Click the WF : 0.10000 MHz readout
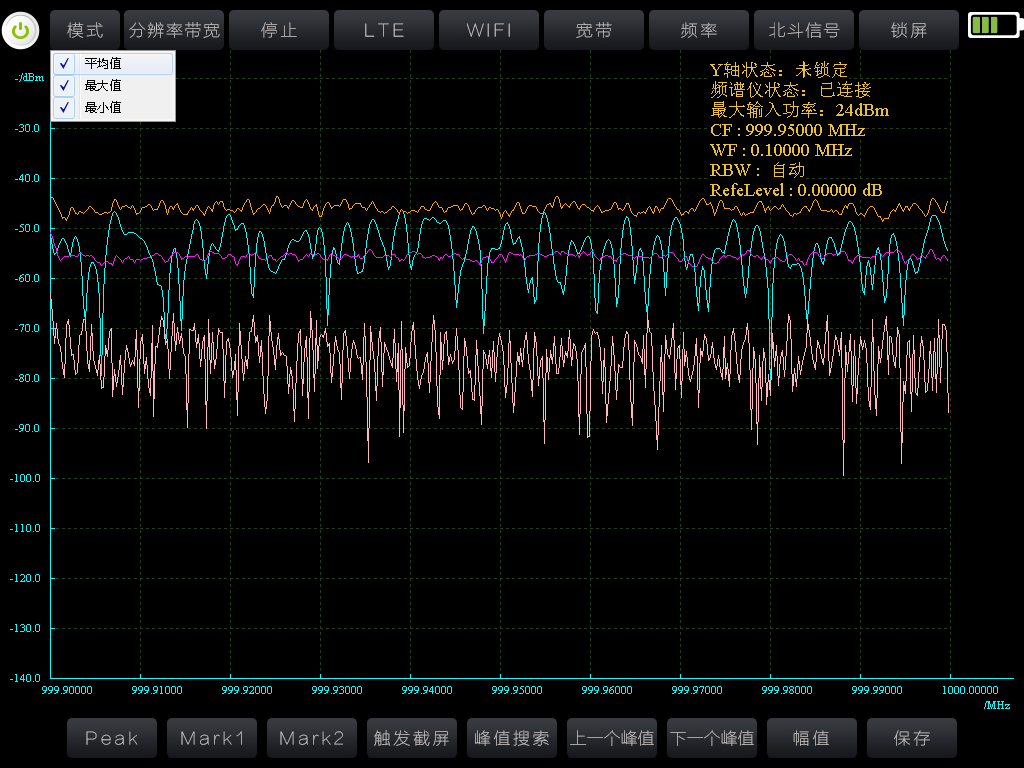 tap(781, 150)
